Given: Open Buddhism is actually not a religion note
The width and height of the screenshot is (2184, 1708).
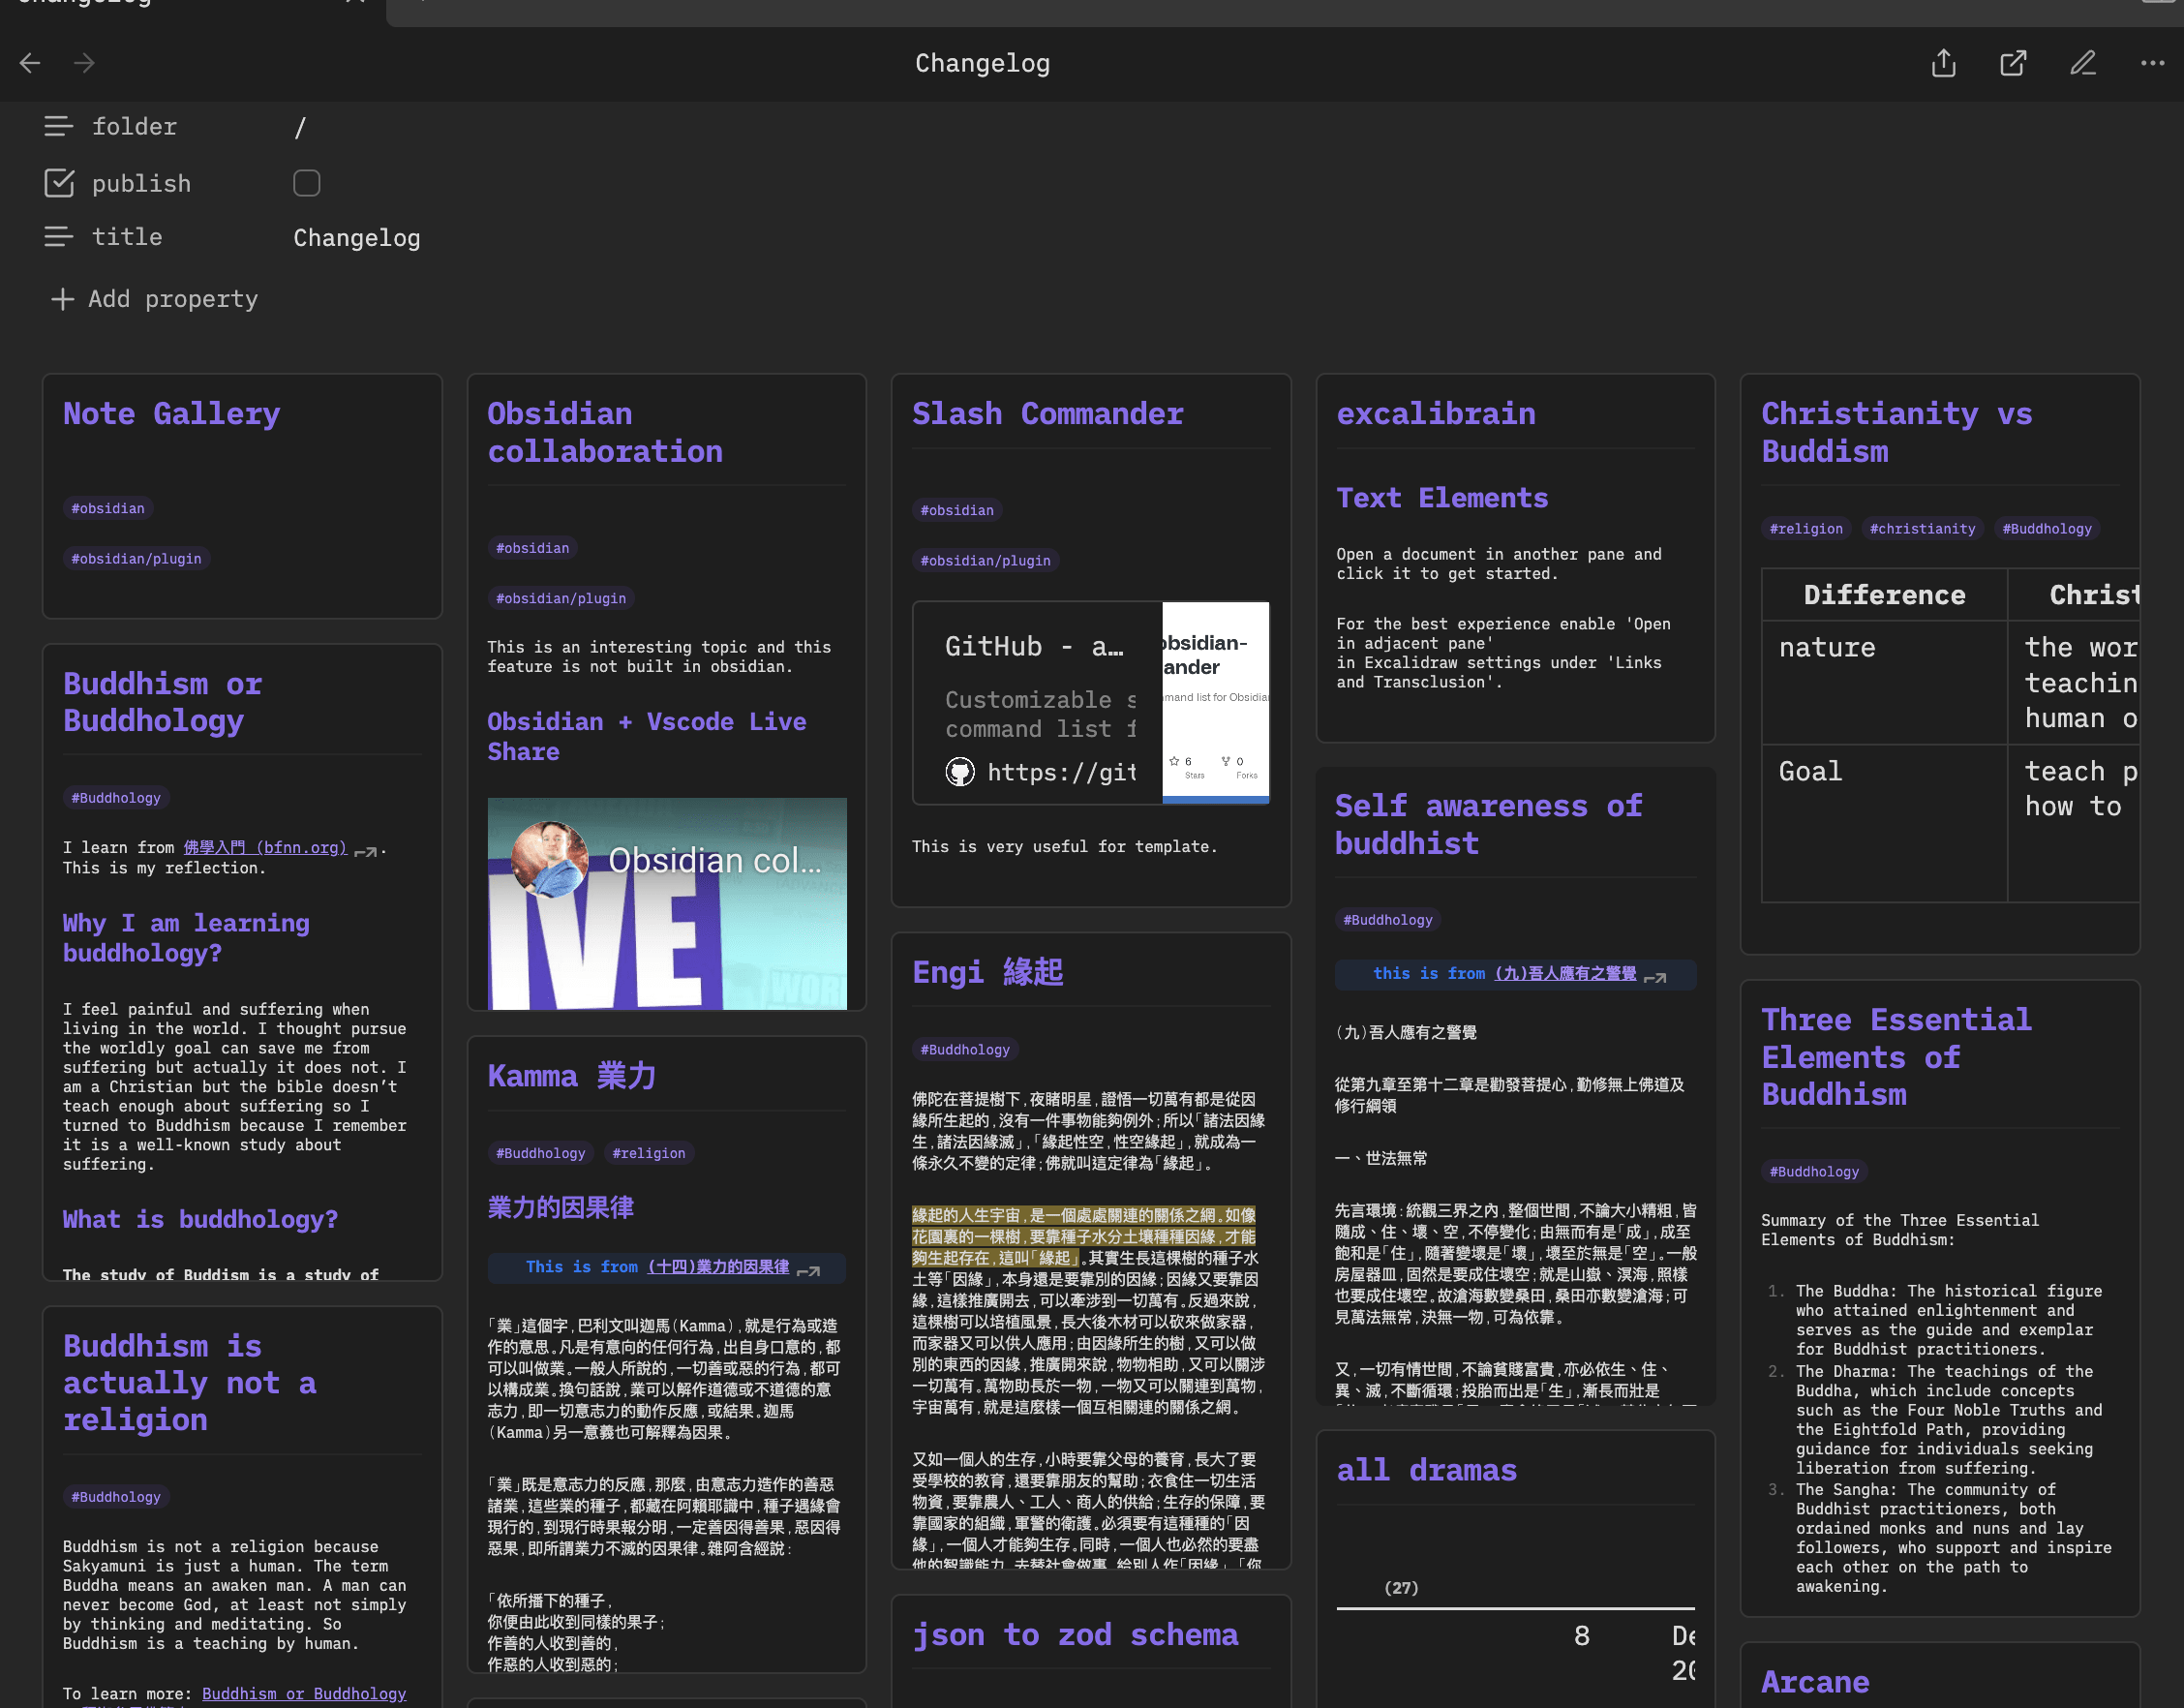Looking at the screenshot, I should click(x=189, y=1383).
